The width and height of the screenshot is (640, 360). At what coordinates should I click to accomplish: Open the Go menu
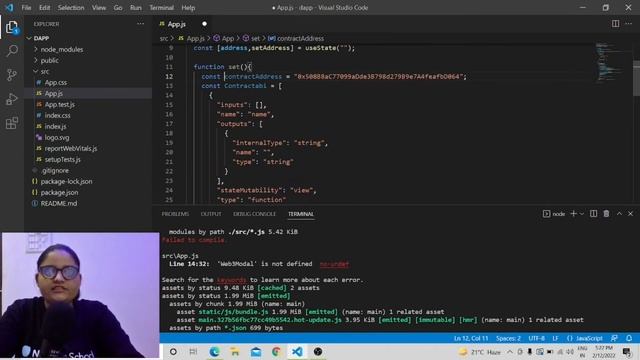click(118, 8)
